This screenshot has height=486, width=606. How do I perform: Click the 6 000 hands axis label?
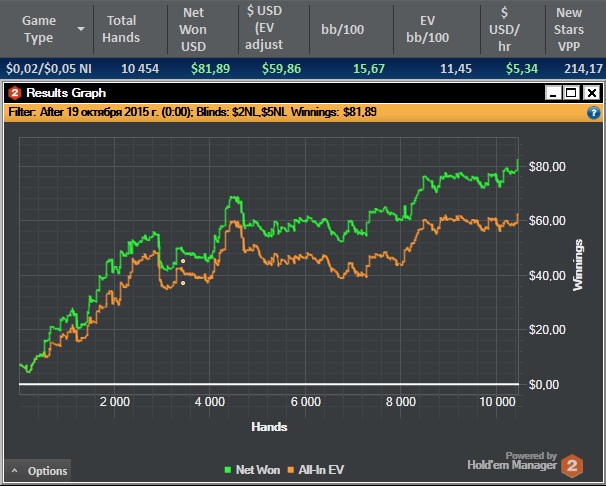(x=306, y=402)
